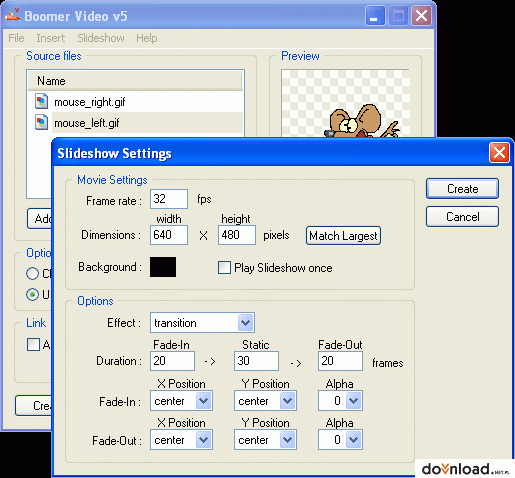Open Fade-Out Alpha dropdown
515x478 pixels.
coord(353,440)
